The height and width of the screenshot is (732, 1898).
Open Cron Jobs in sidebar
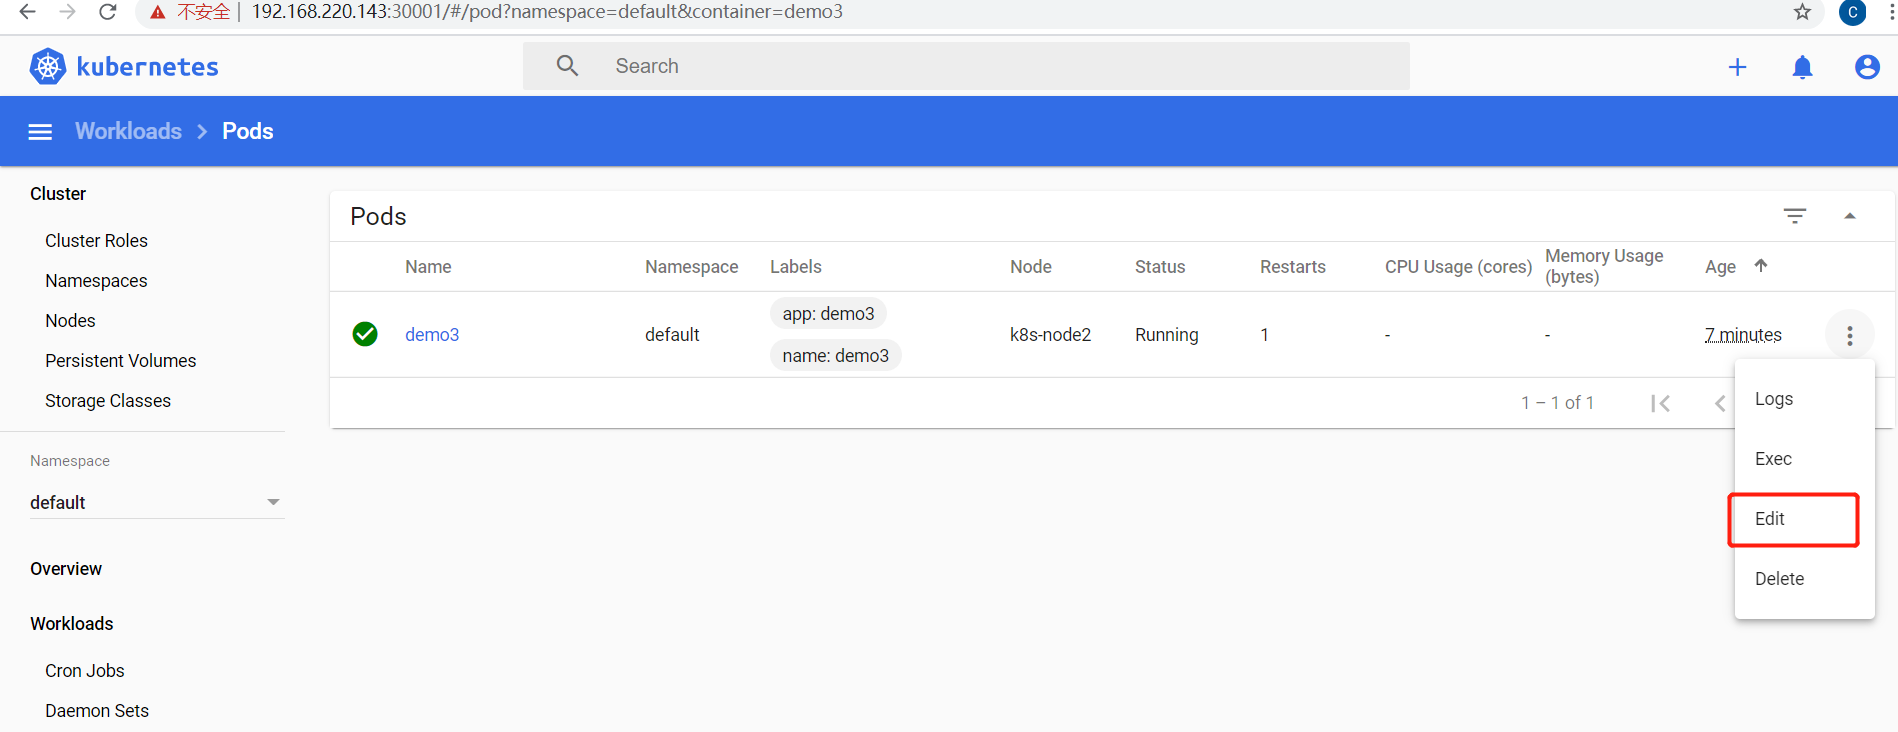[x=85, y=671]
